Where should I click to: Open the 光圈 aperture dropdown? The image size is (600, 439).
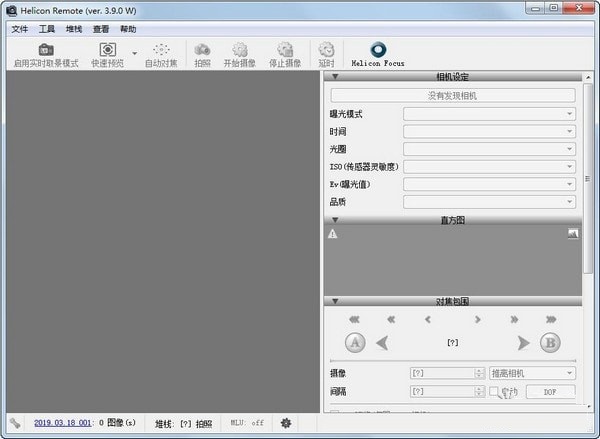489,149
